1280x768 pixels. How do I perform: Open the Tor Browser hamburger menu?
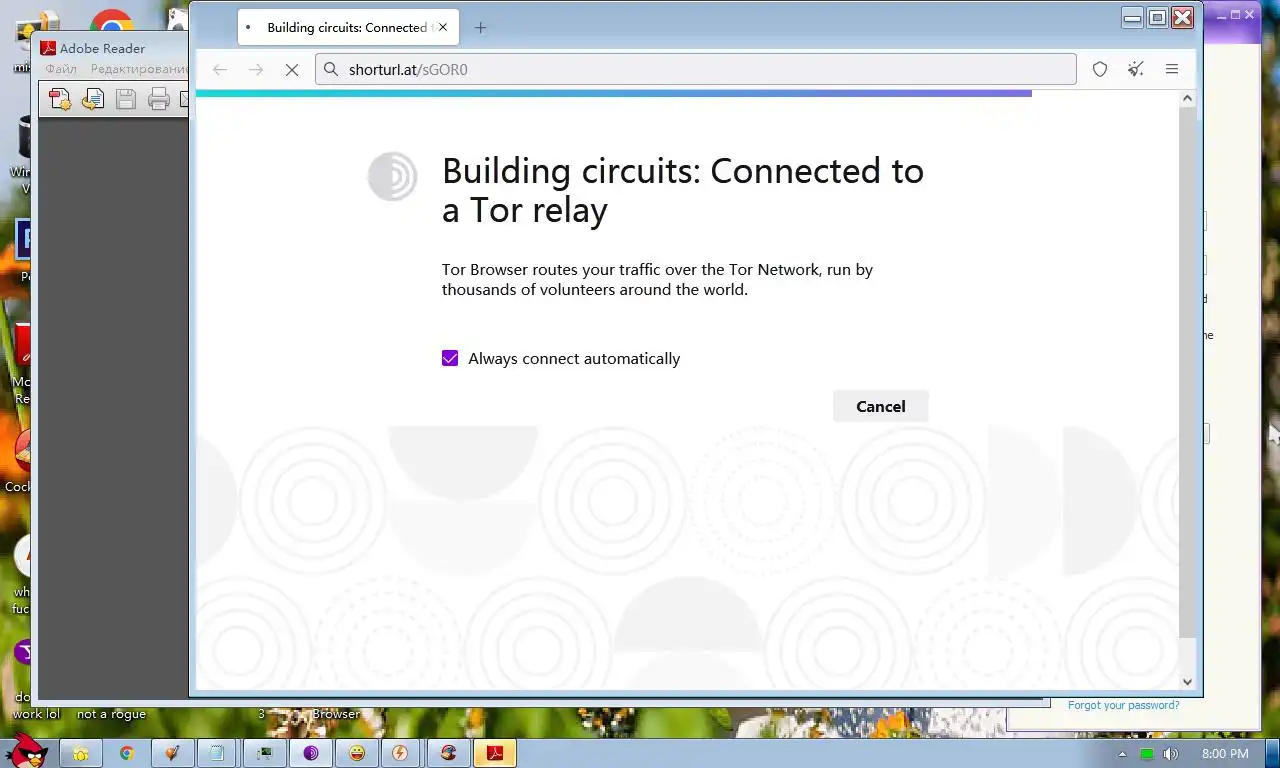pyautogui.click(x=1172, y=69)
